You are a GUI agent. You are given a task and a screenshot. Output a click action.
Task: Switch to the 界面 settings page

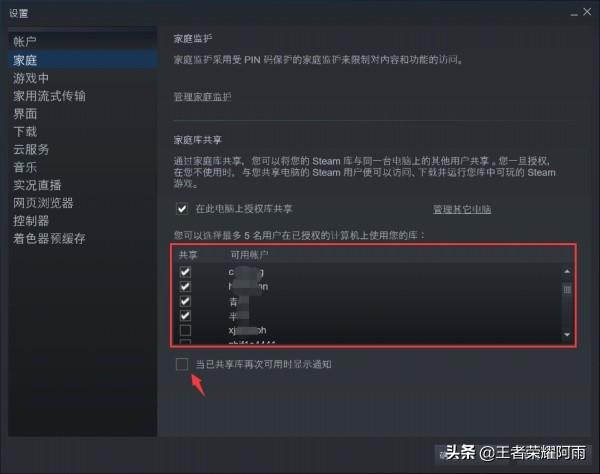coord(25,114)
